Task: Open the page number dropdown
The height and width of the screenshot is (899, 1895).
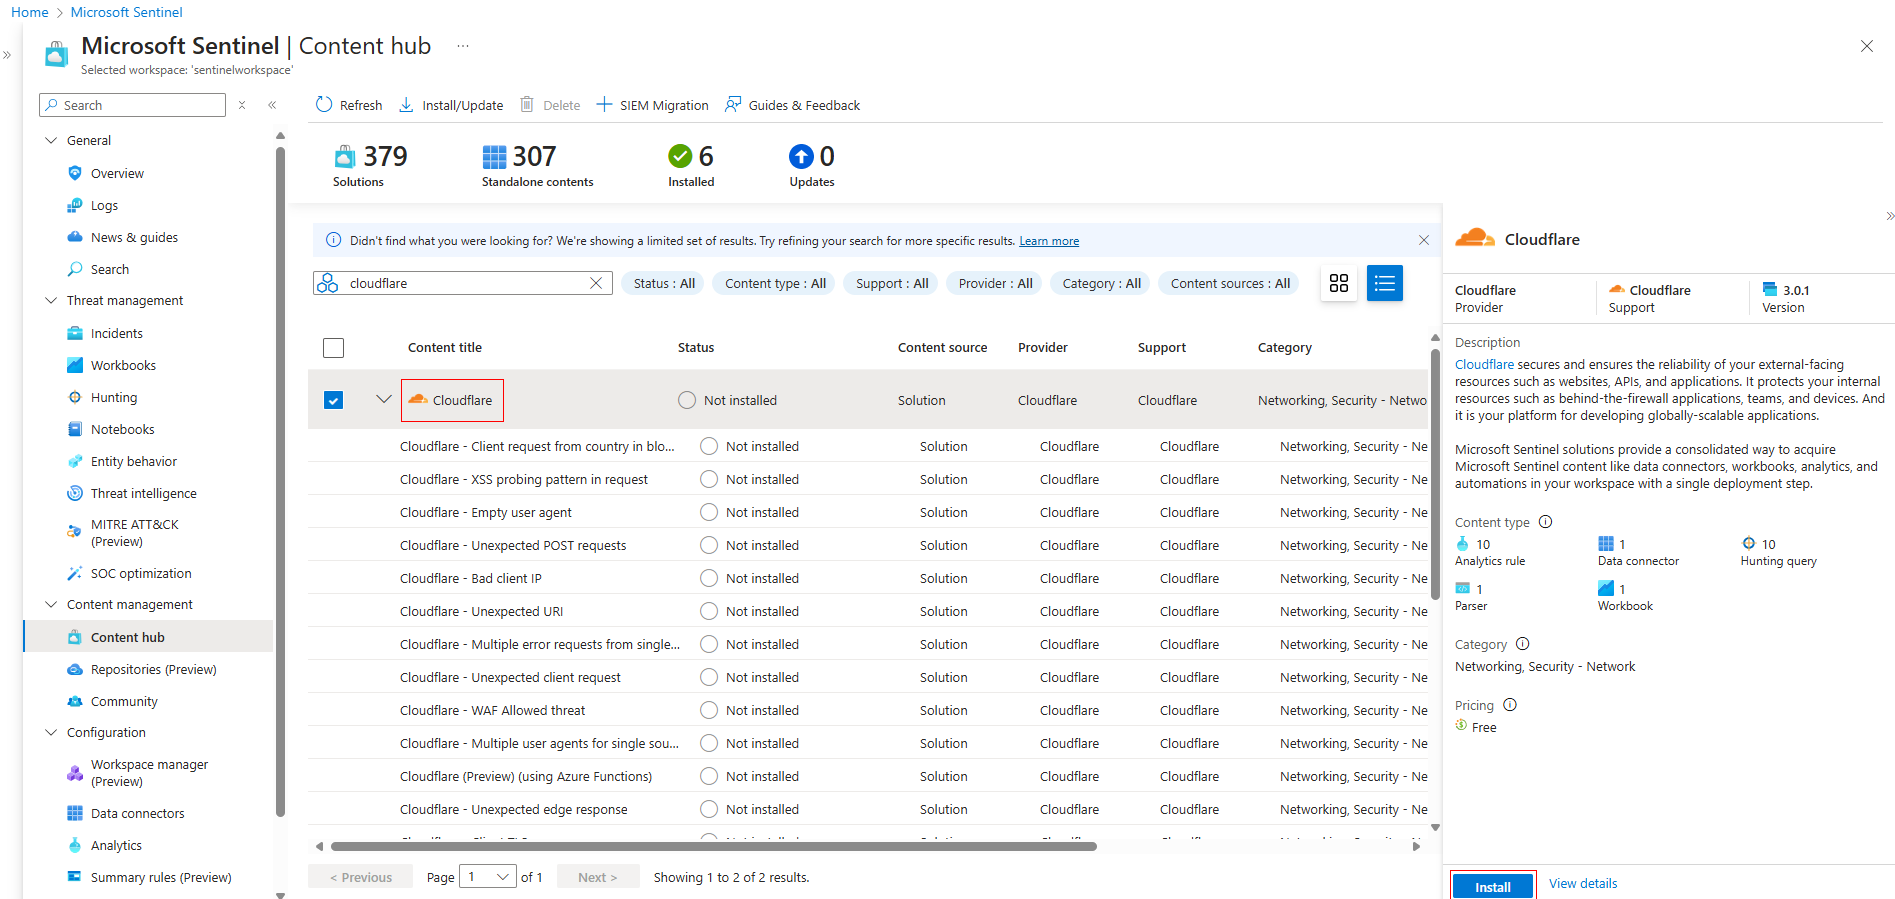Action: coord(488,877)
